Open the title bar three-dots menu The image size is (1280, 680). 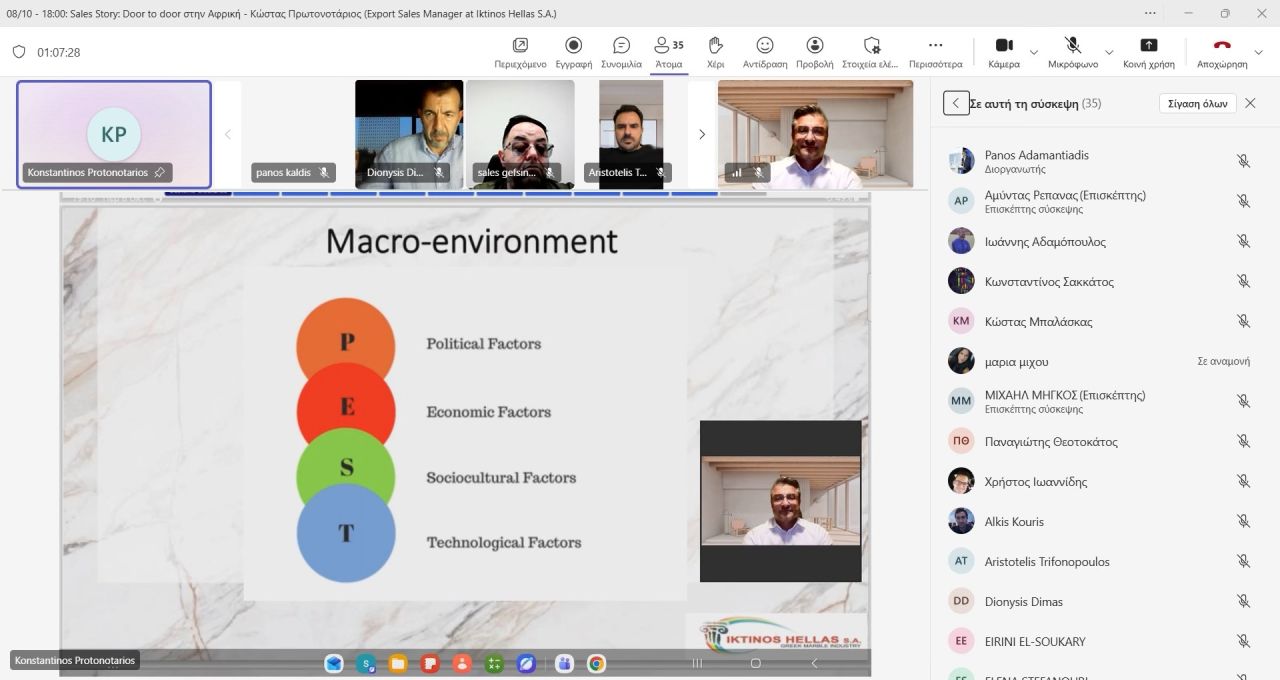pos(1151,13)
